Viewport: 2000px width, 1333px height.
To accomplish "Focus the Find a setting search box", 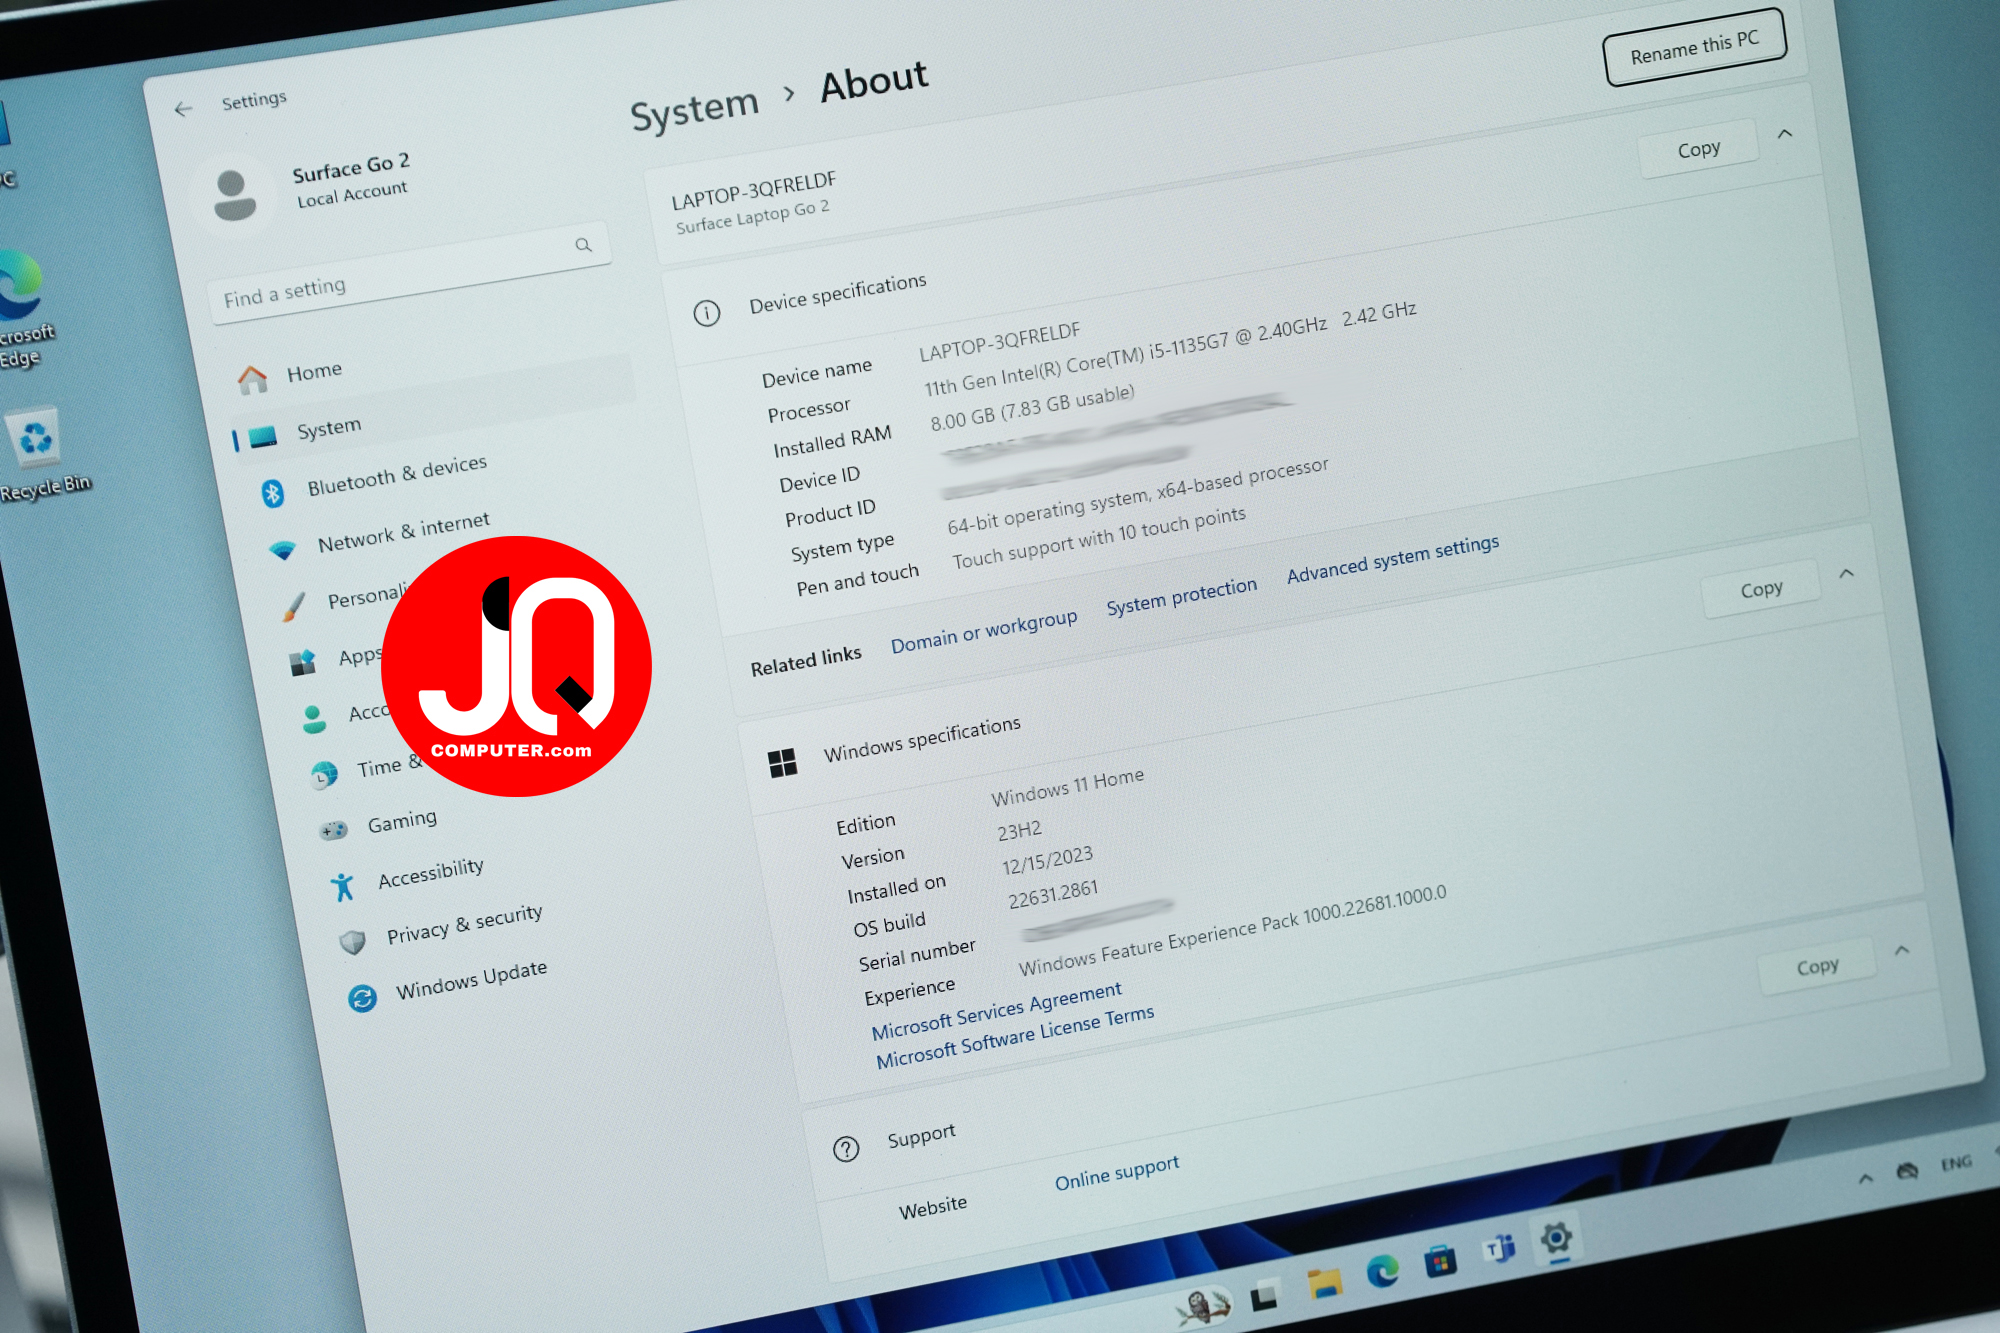I will [x=408, y=272].
